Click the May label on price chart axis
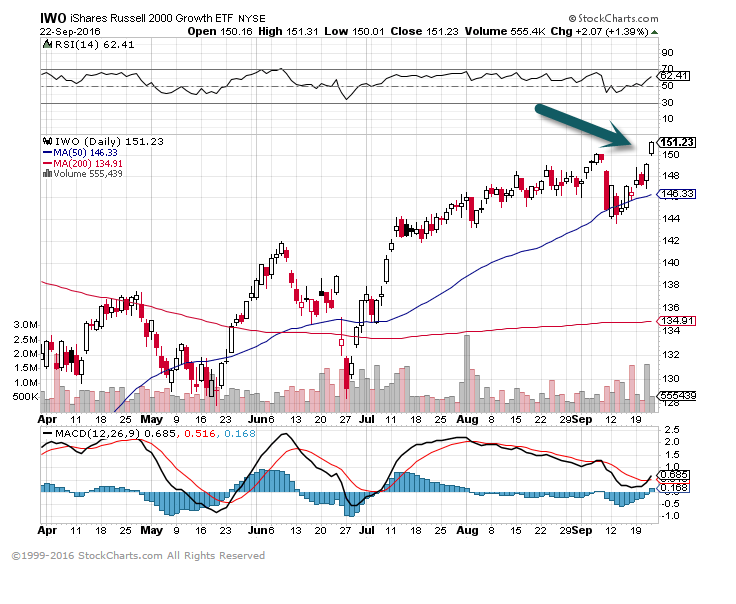Image resolution: width=736 pixels, height=604 pixels. [x=152, y=419]
